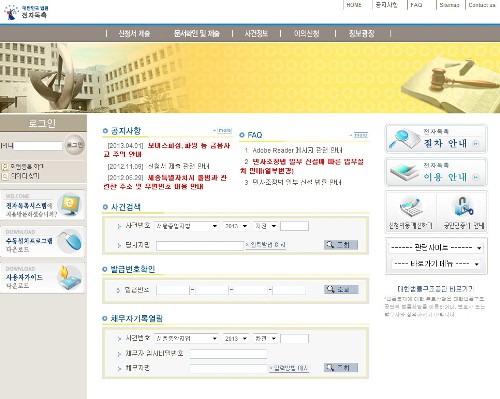Click fourth 발급번호 input field
Image resolution: width=500 pixels, height=399 pixels.
coord(289,290)
